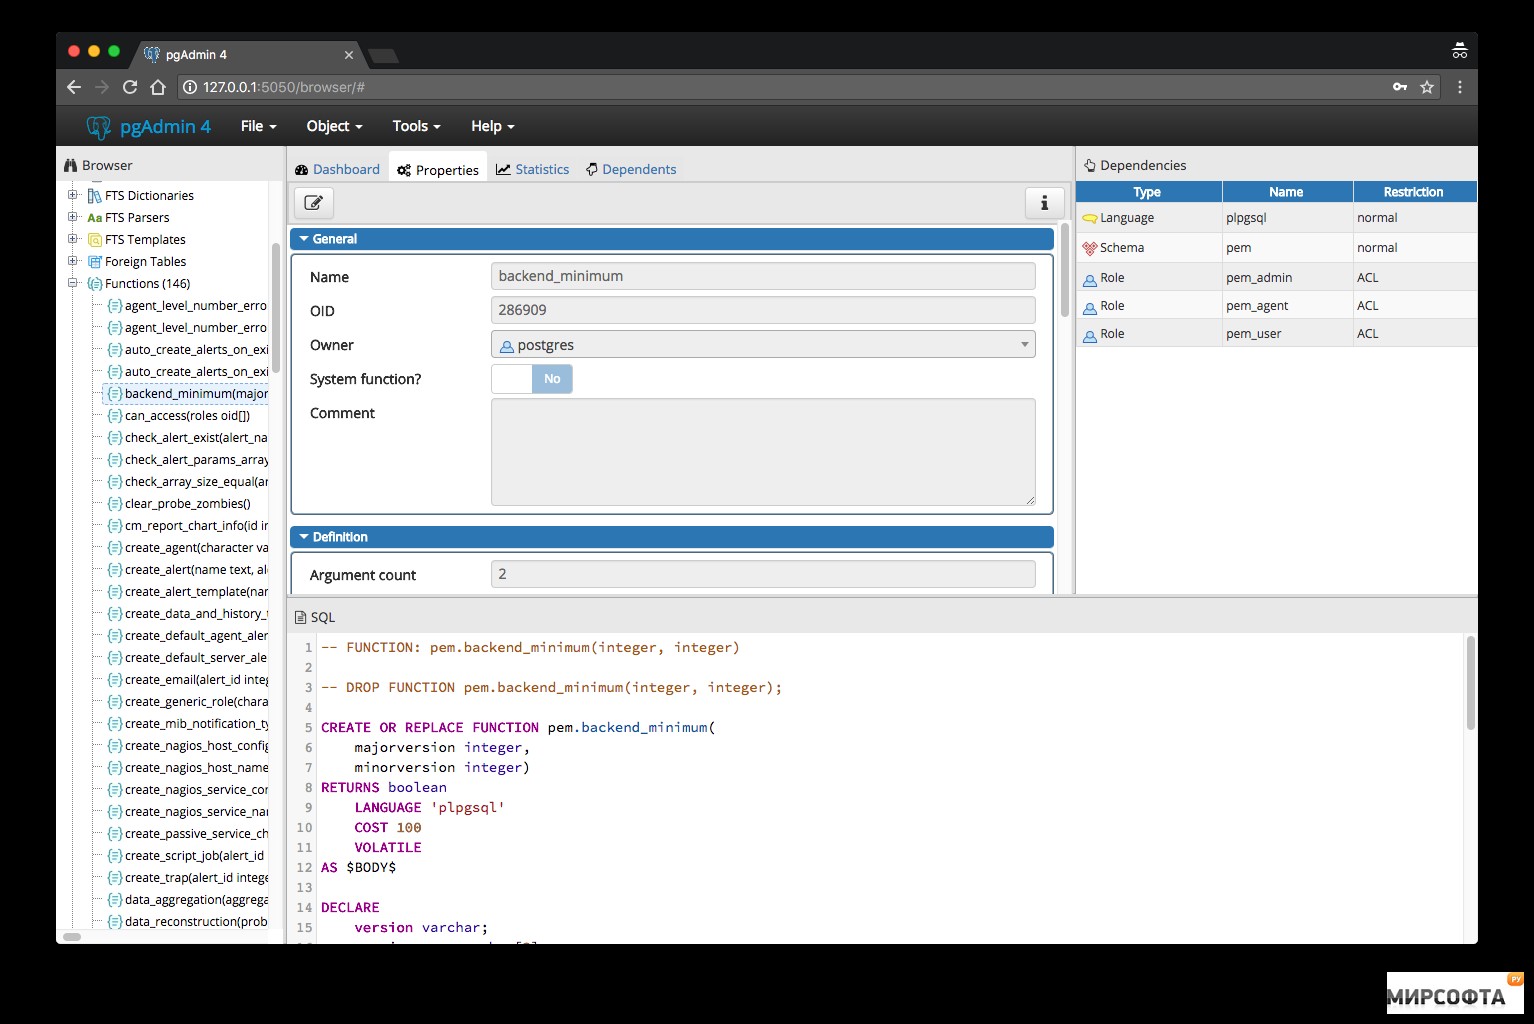
Task: Open the Help menu
Action: tap(492, 126)
